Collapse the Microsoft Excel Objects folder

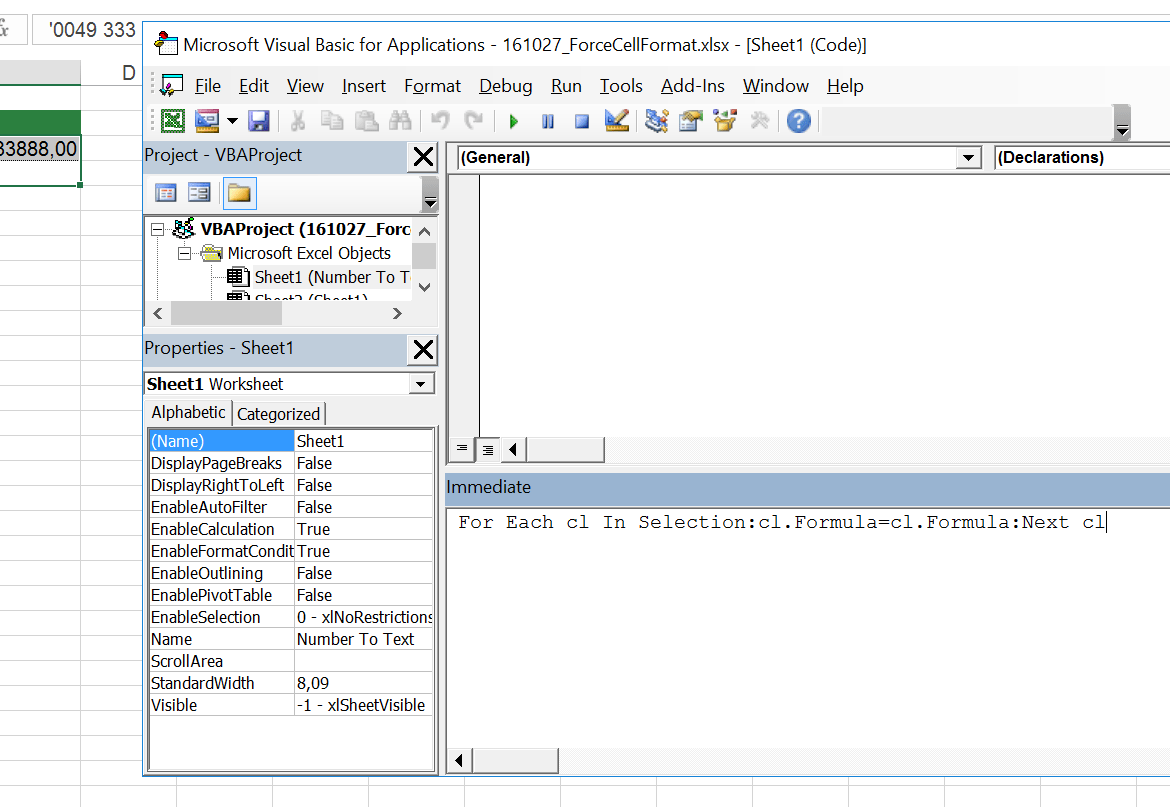[x=184, y=254]
